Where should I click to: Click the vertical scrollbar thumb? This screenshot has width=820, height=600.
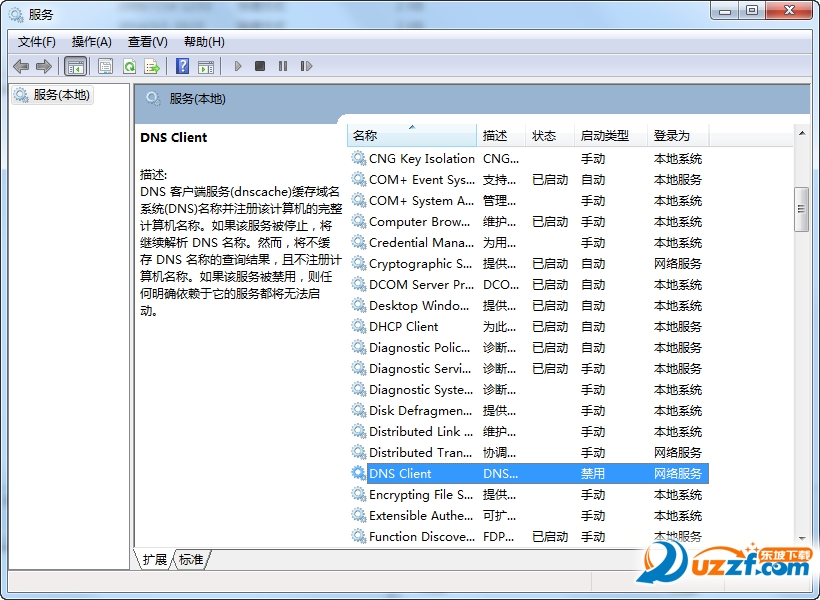click(801, 209)
